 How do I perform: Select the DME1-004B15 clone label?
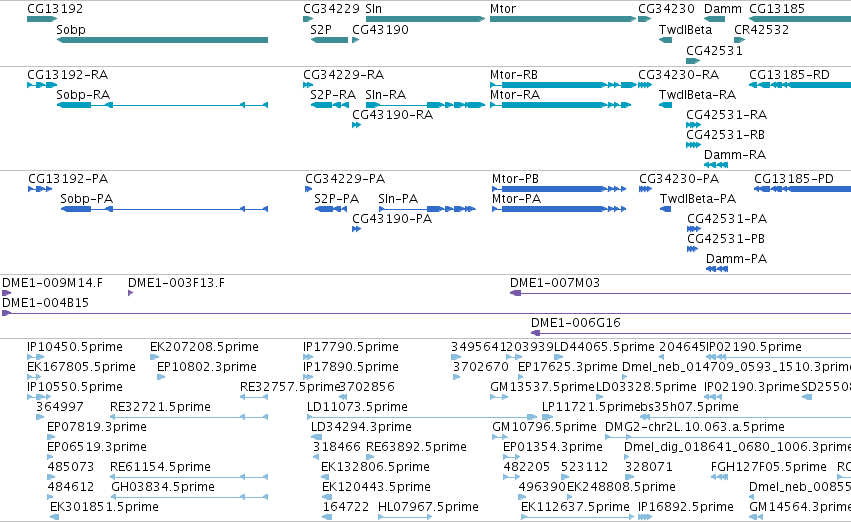click(x=46, y=303)
